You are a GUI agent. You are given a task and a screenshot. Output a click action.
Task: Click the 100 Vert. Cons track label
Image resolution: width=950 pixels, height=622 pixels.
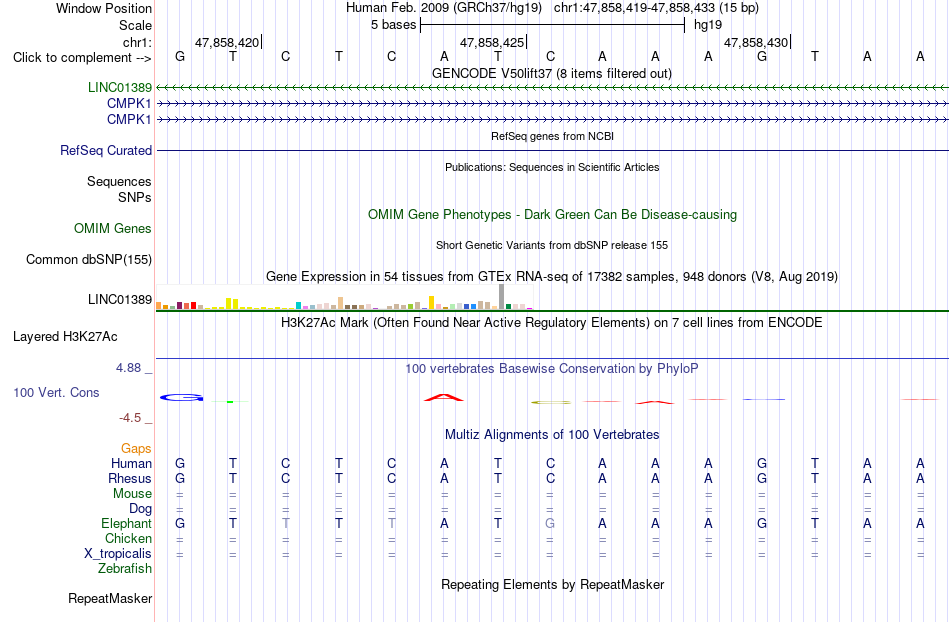(x=56, y=392)
